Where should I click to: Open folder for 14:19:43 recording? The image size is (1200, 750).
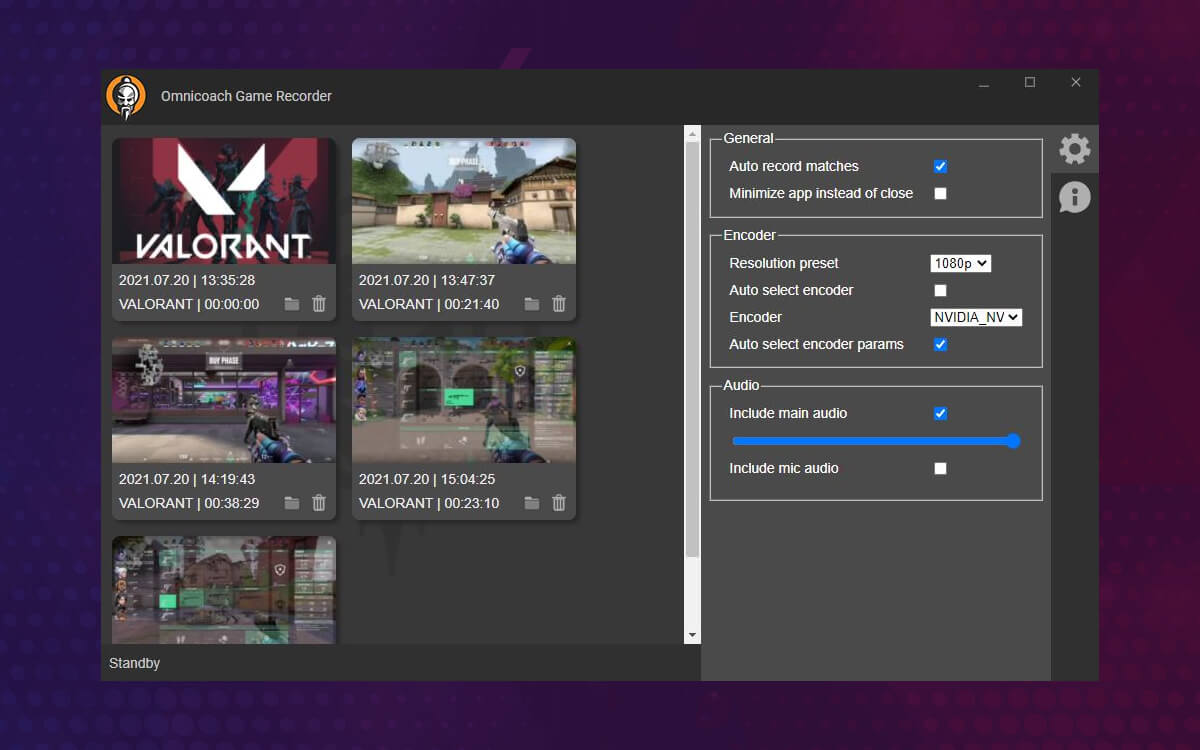click(292, 503)
